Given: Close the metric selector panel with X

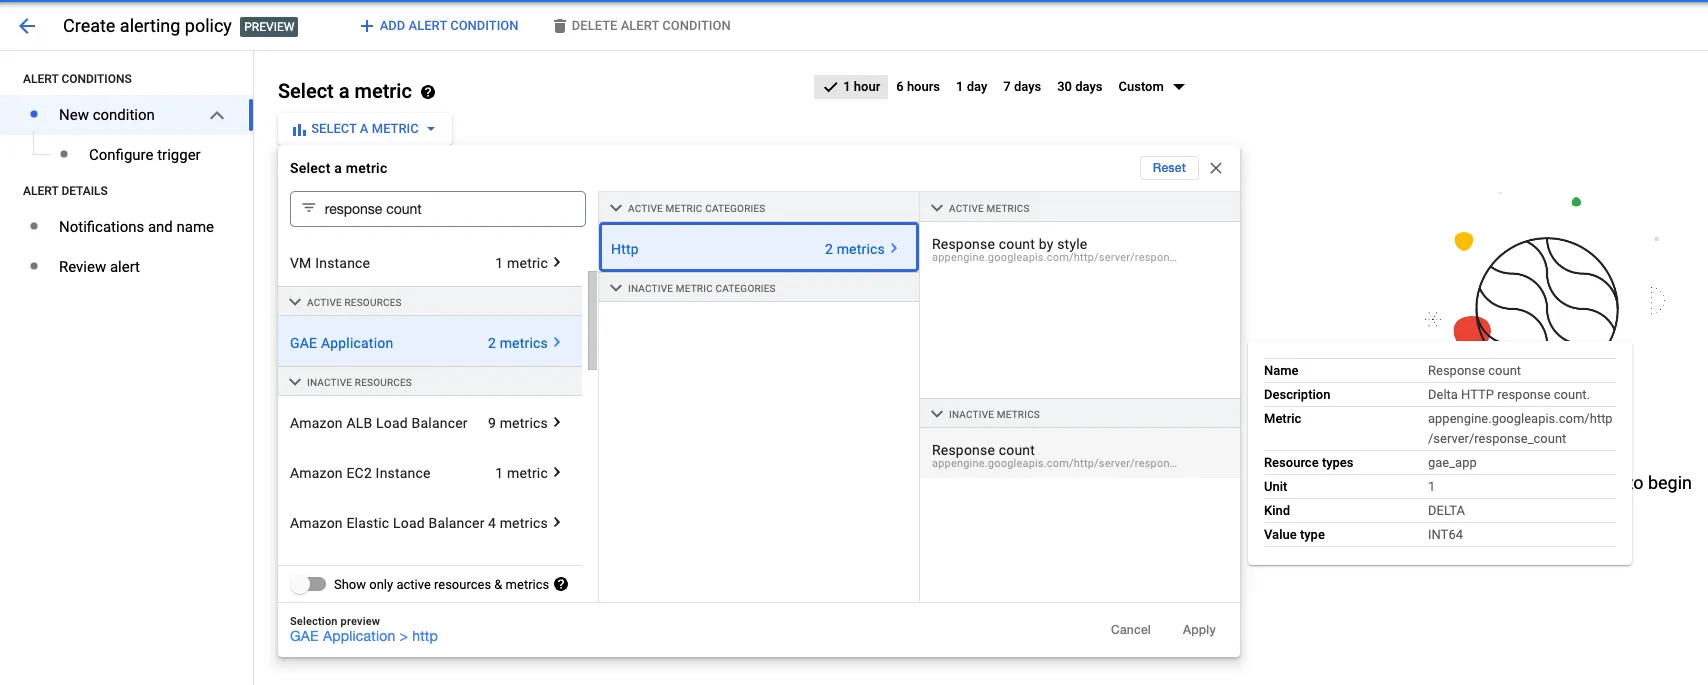Looking at the screenshot, I should [1216, 168].
